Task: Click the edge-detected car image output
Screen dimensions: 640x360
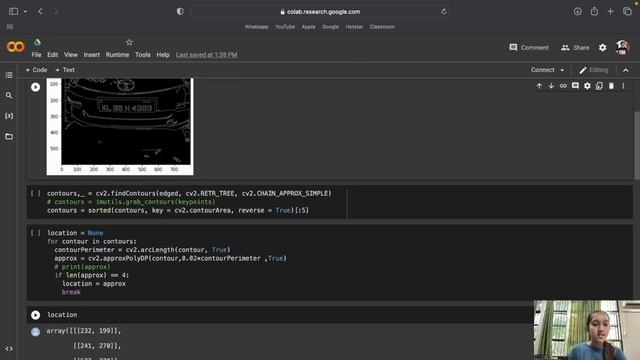Action: [x=120, y=127]
